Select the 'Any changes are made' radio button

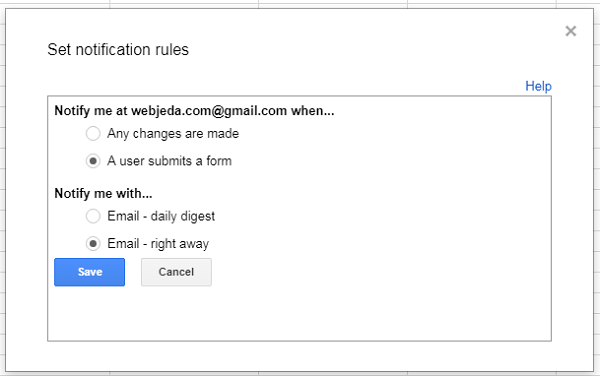[93, 133]
